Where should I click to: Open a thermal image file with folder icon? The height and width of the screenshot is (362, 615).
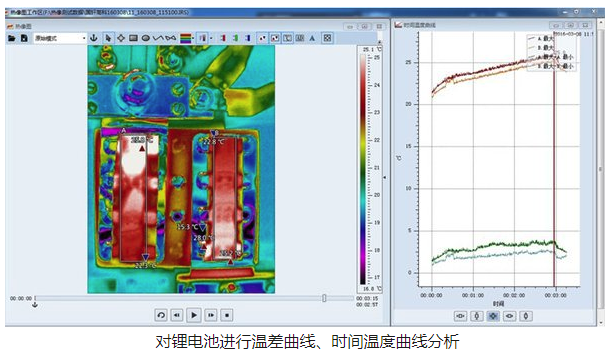tap(11, 38)
